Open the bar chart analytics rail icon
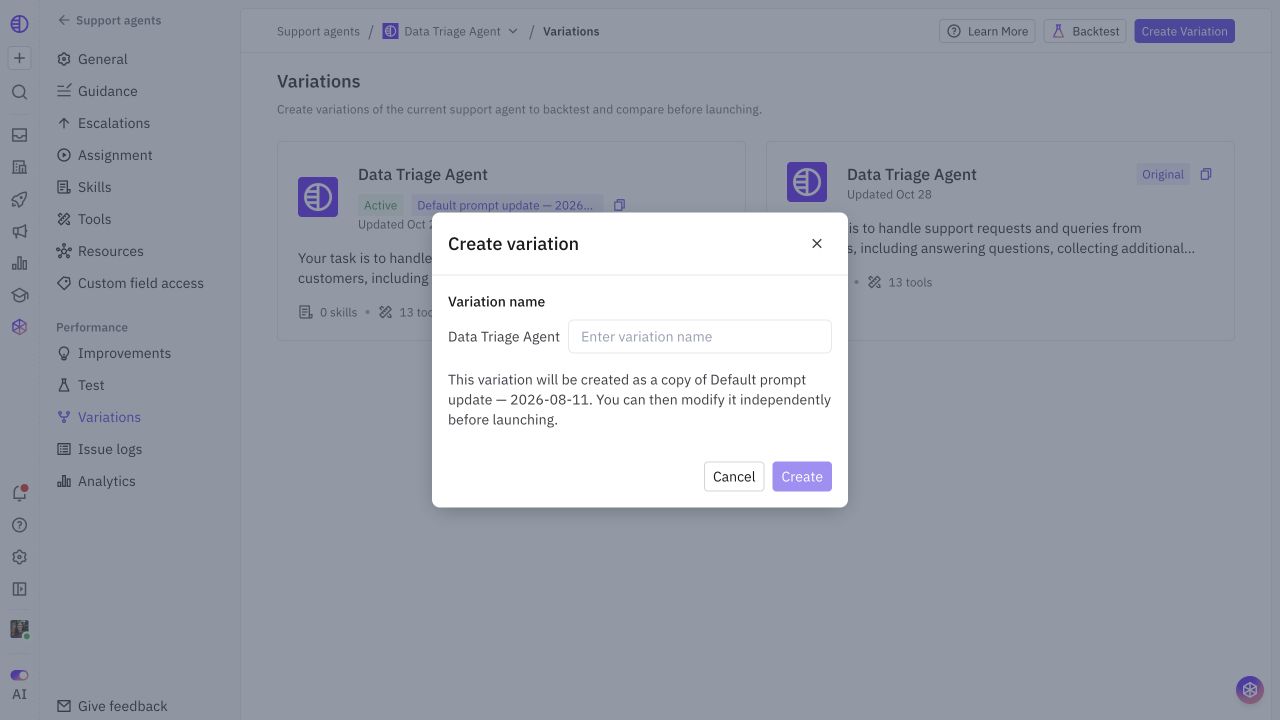1280x720 pixels. [x=19, y=263]
